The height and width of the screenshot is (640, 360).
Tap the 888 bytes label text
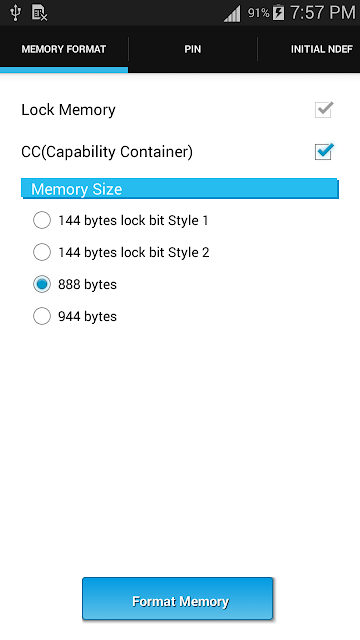pyautogui.click(x=87, y=284)
